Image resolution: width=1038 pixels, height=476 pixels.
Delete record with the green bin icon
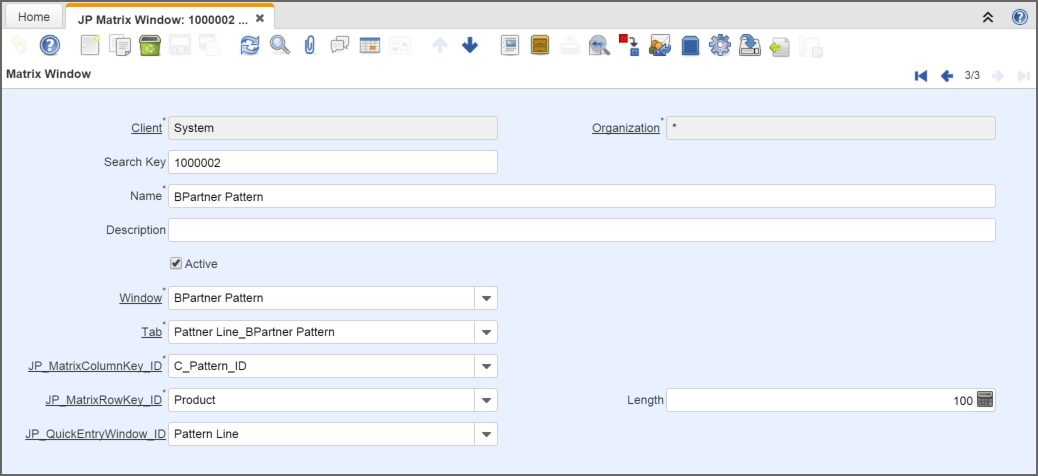[150, 46]
